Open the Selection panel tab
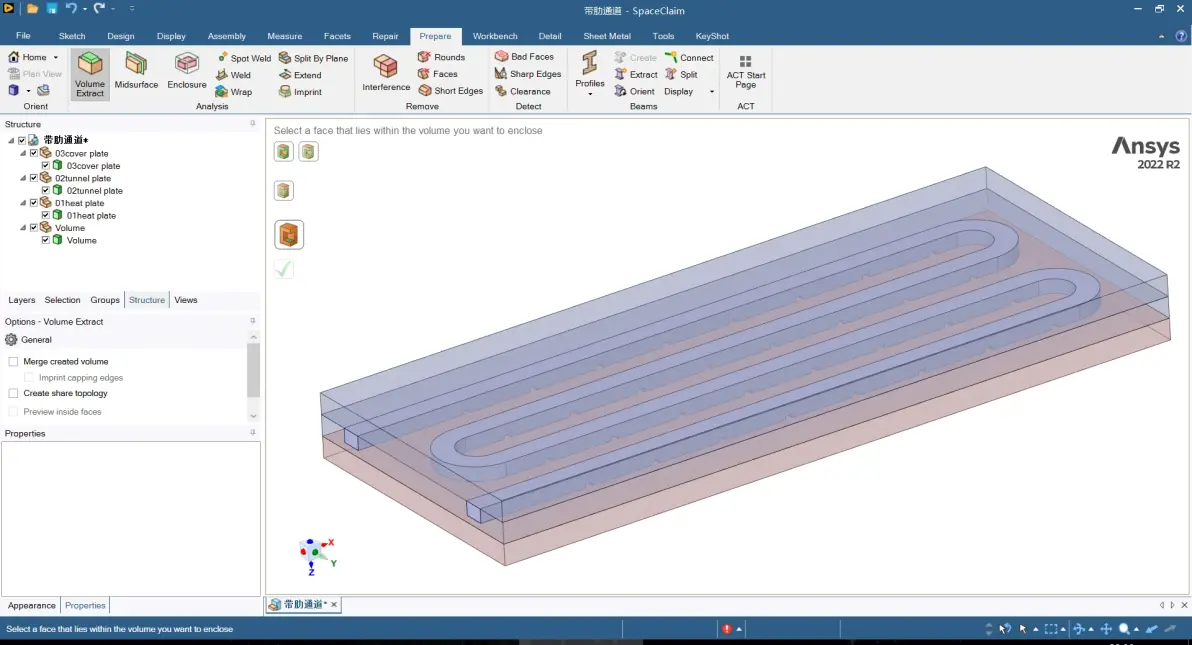 click(62, 300)
